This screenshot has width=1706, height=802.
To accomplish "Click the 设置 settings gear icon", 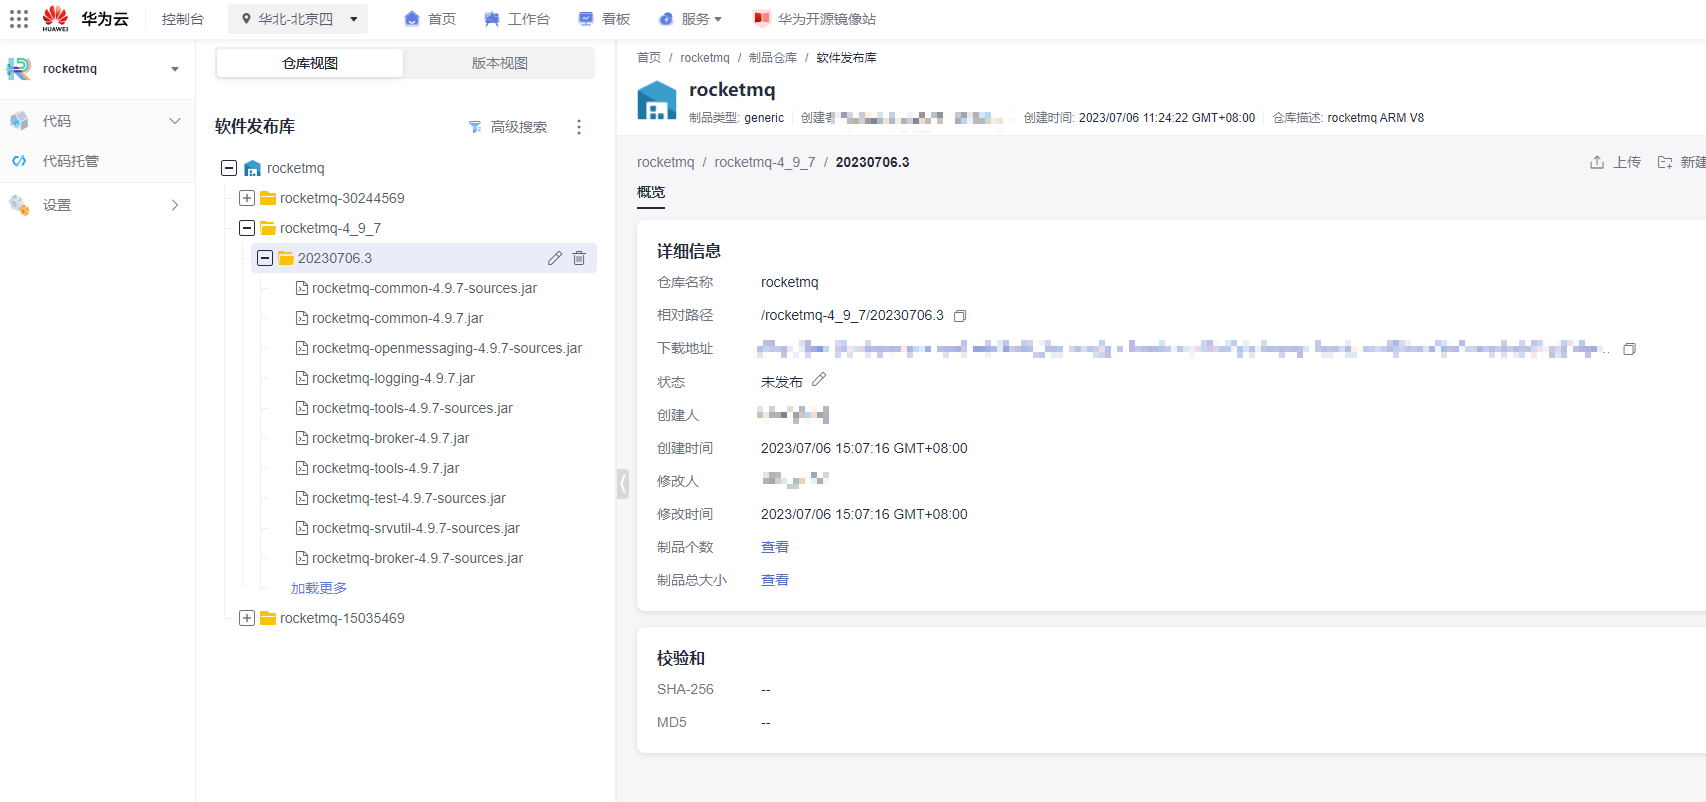I will point(19,205).
